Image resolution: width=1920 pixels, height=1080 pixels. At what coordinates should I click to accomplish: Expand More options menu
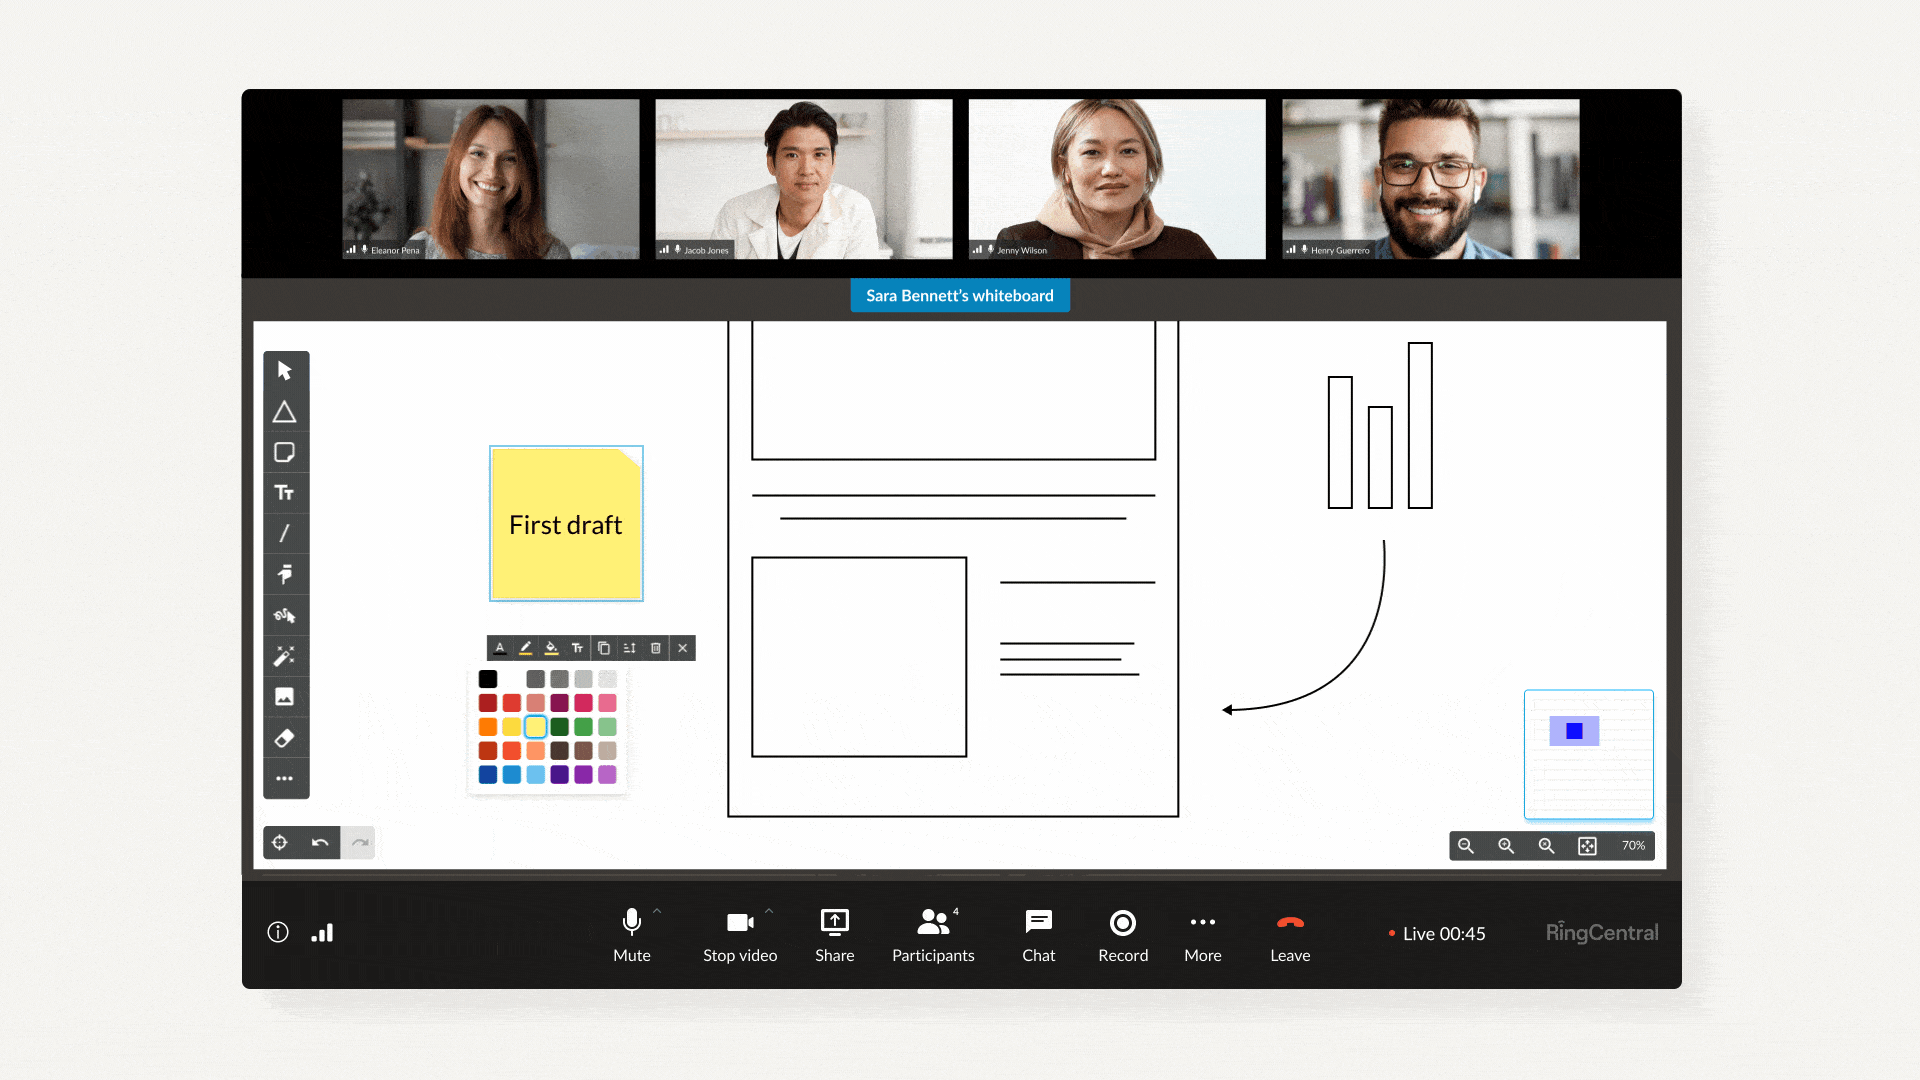click(x=1201, y=932)
